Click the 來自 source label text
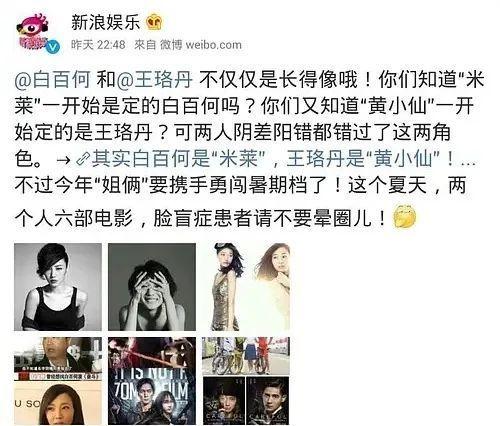 (x=145, y=45)
